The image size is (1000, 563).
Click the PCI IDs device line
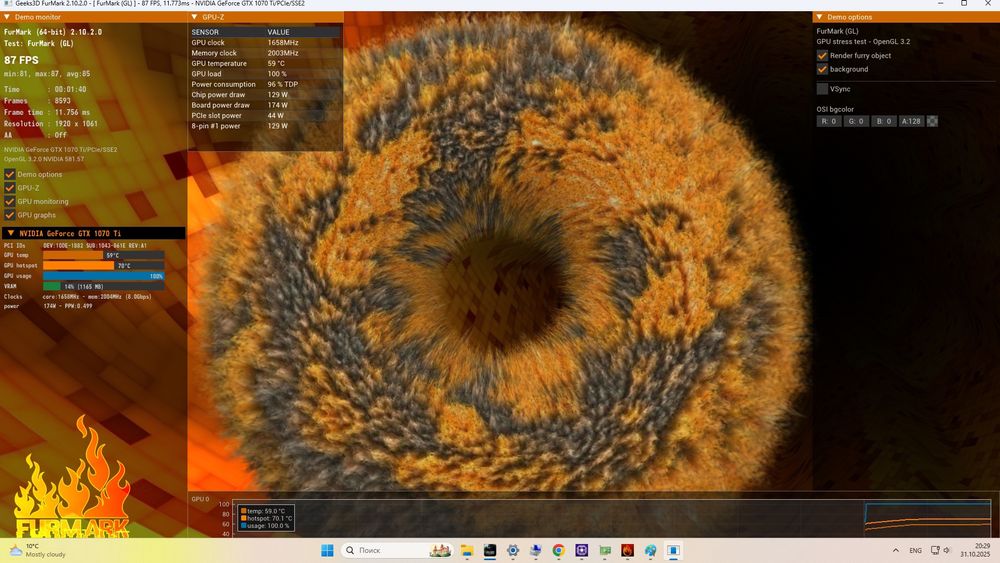tap(75, 245)
